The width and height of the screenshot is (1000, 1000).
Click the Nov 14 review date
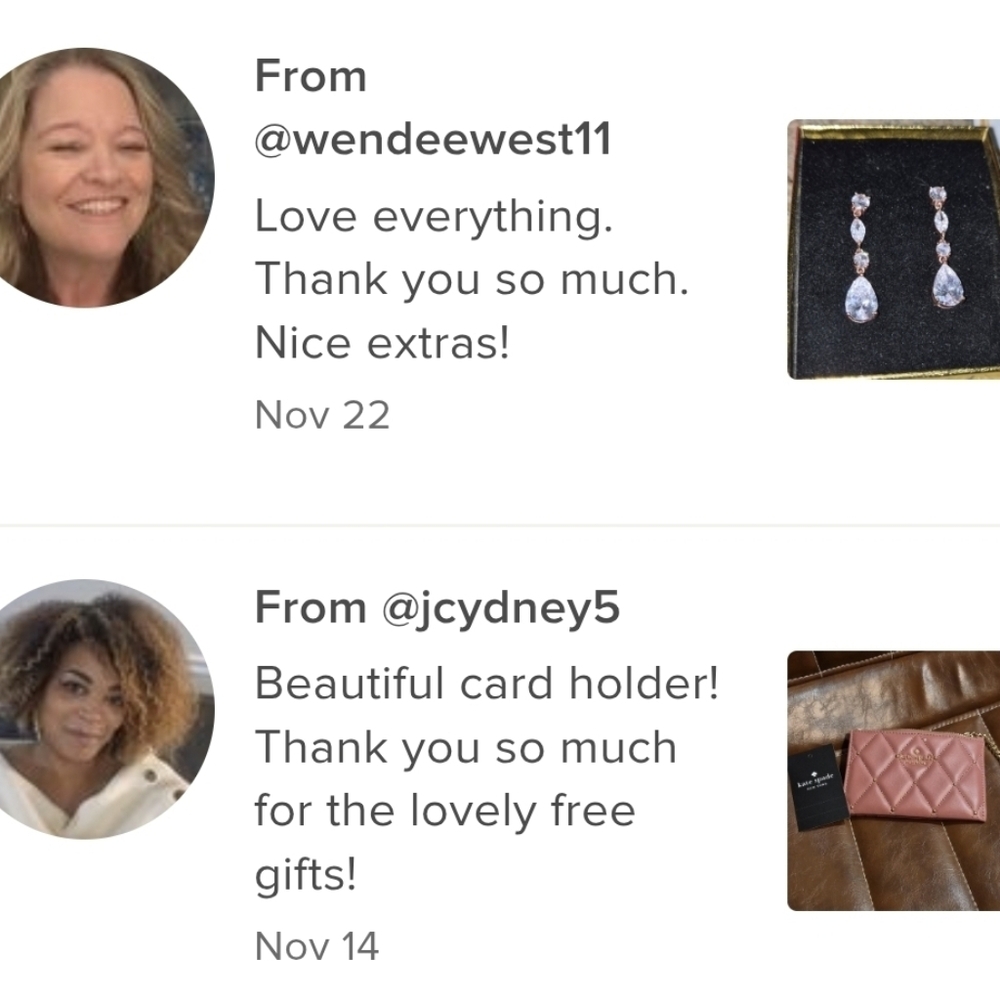point(317,945)
